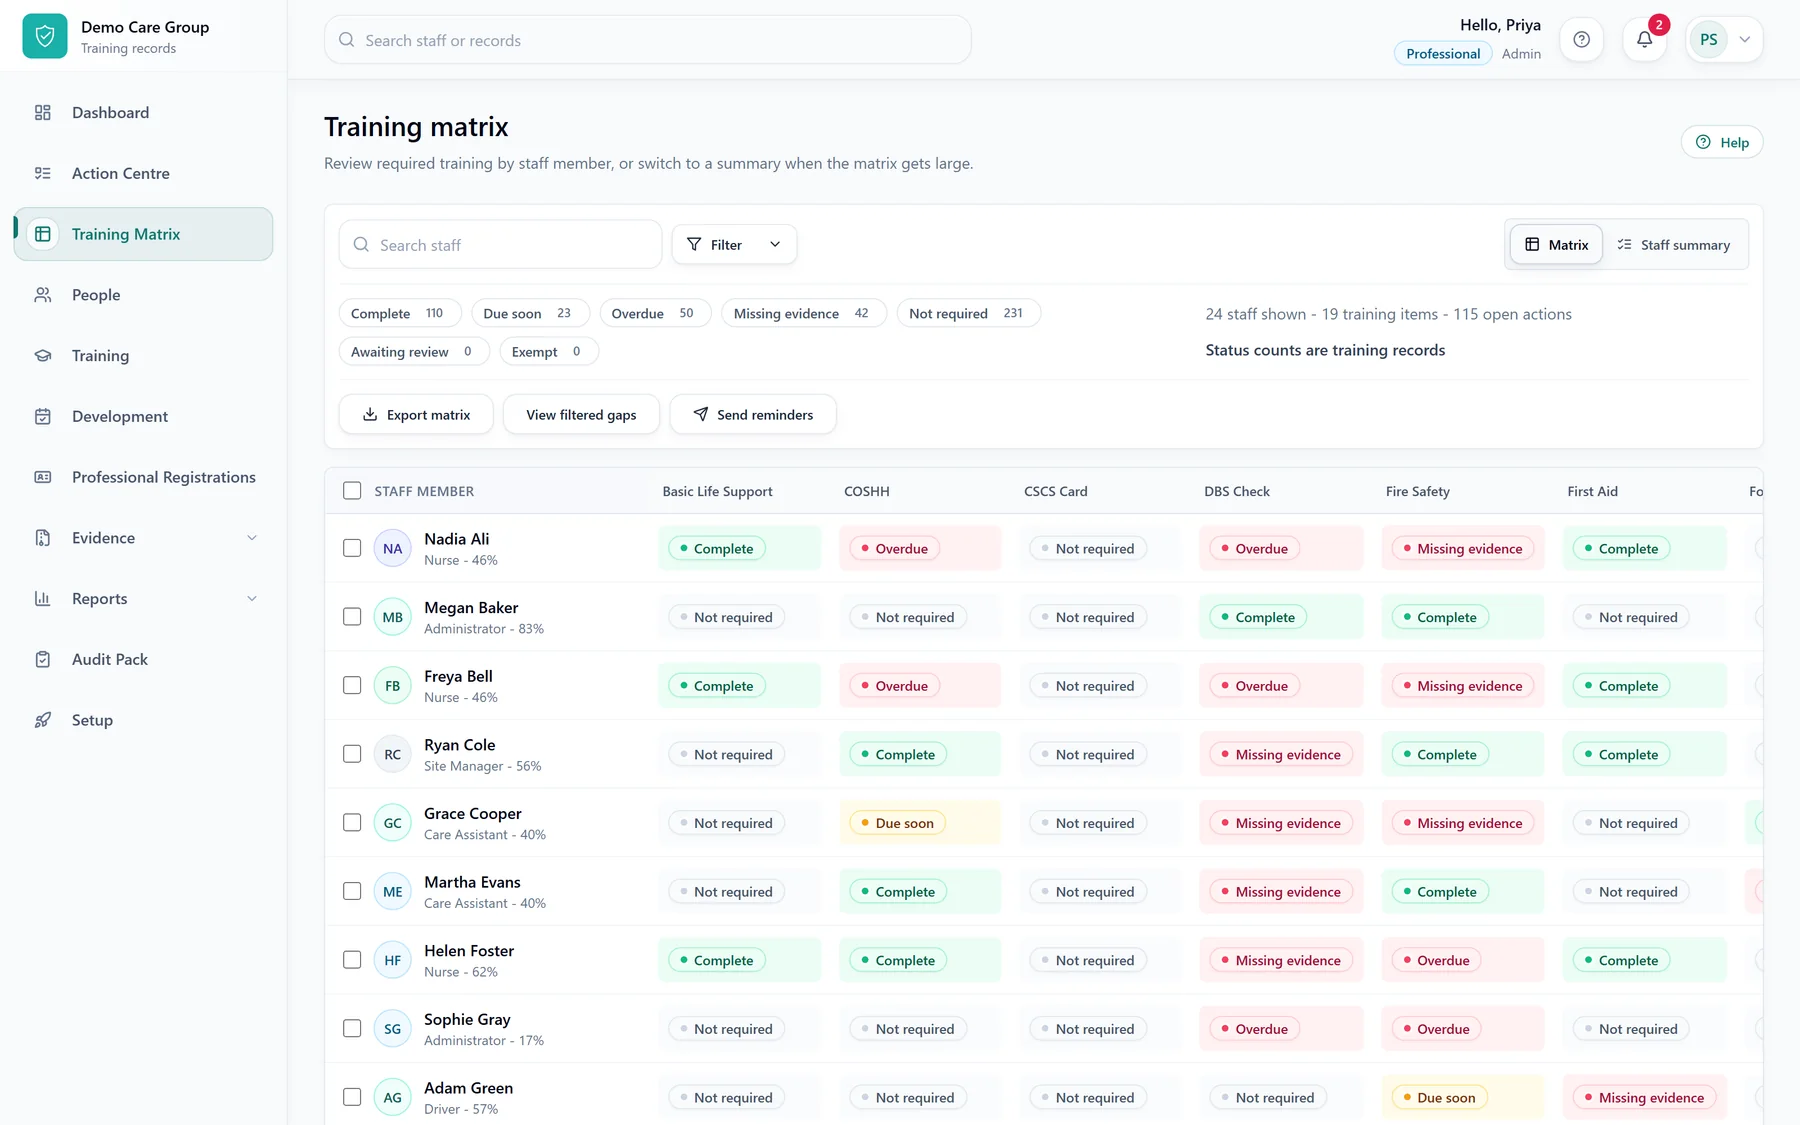Image resolution: width=1800 pixels, height=1125 pixels.
Task: Open the Filter dropdown chevron
Action: [x=774, y=244]
